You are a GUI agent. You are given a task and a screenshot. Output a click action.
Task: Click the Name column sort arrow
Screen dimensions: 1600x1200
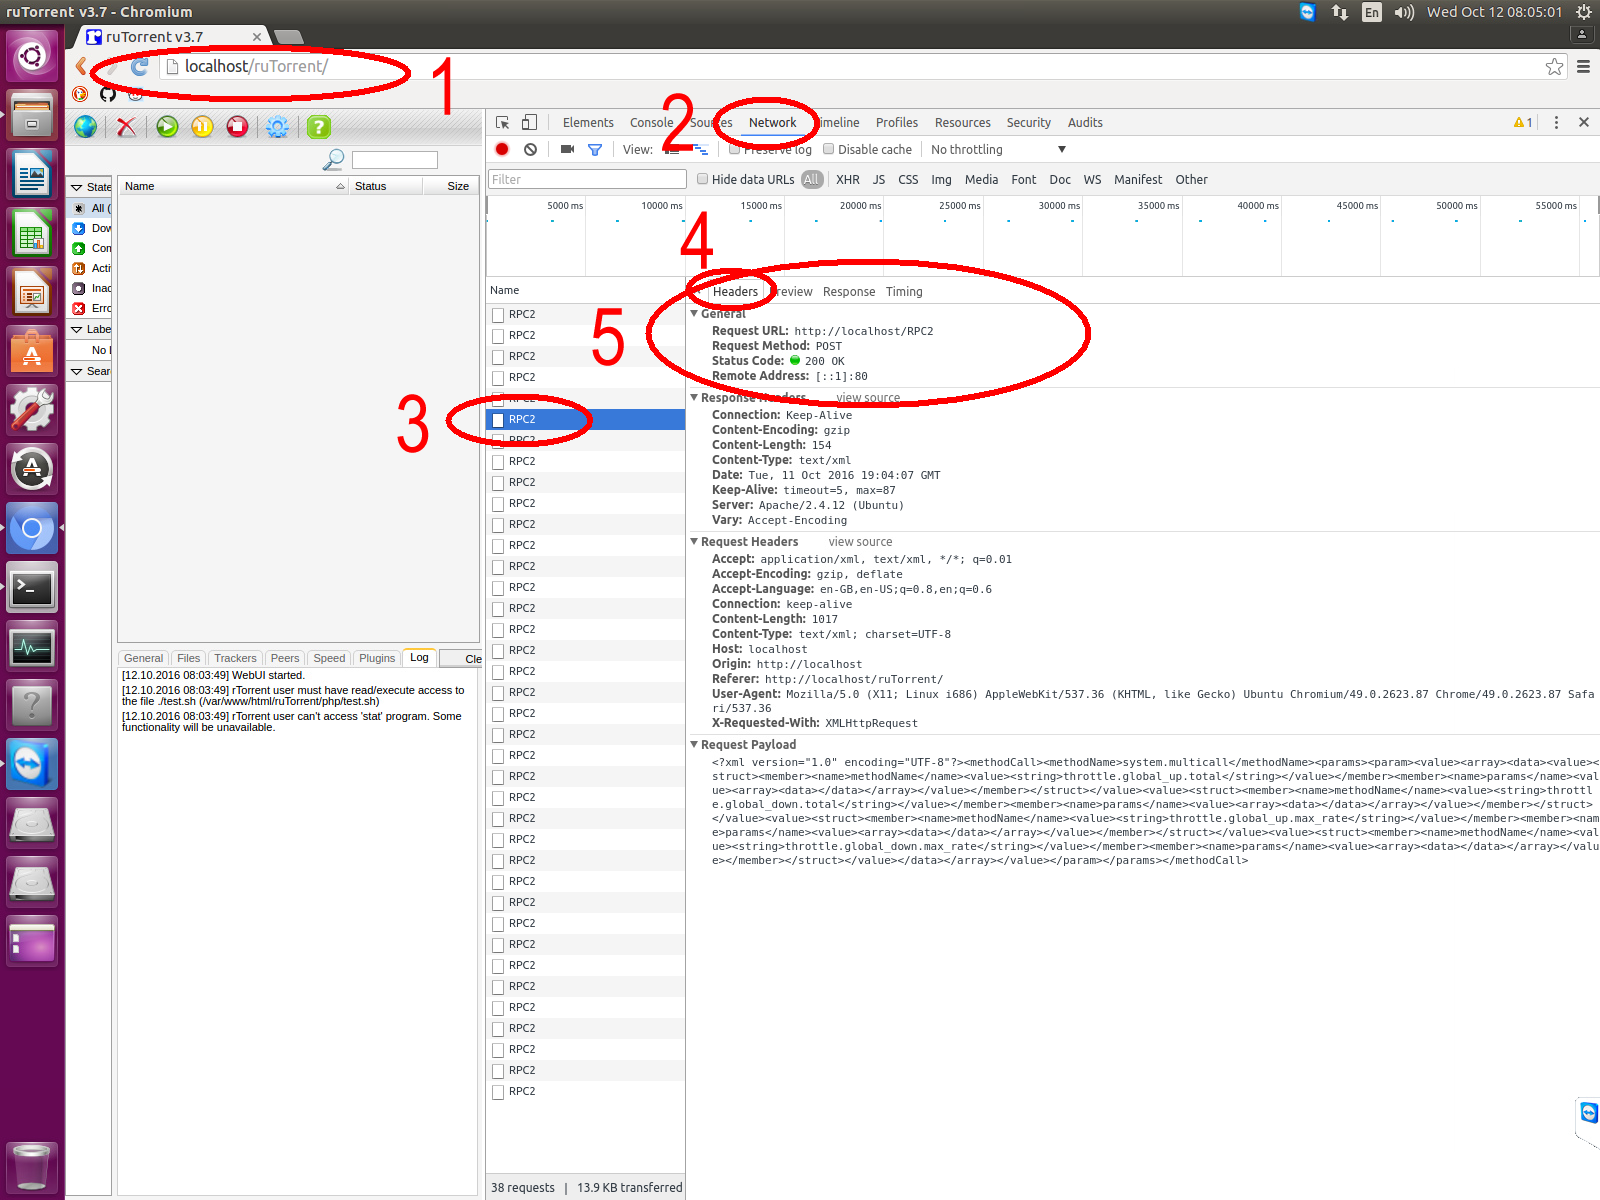(340, 186)
